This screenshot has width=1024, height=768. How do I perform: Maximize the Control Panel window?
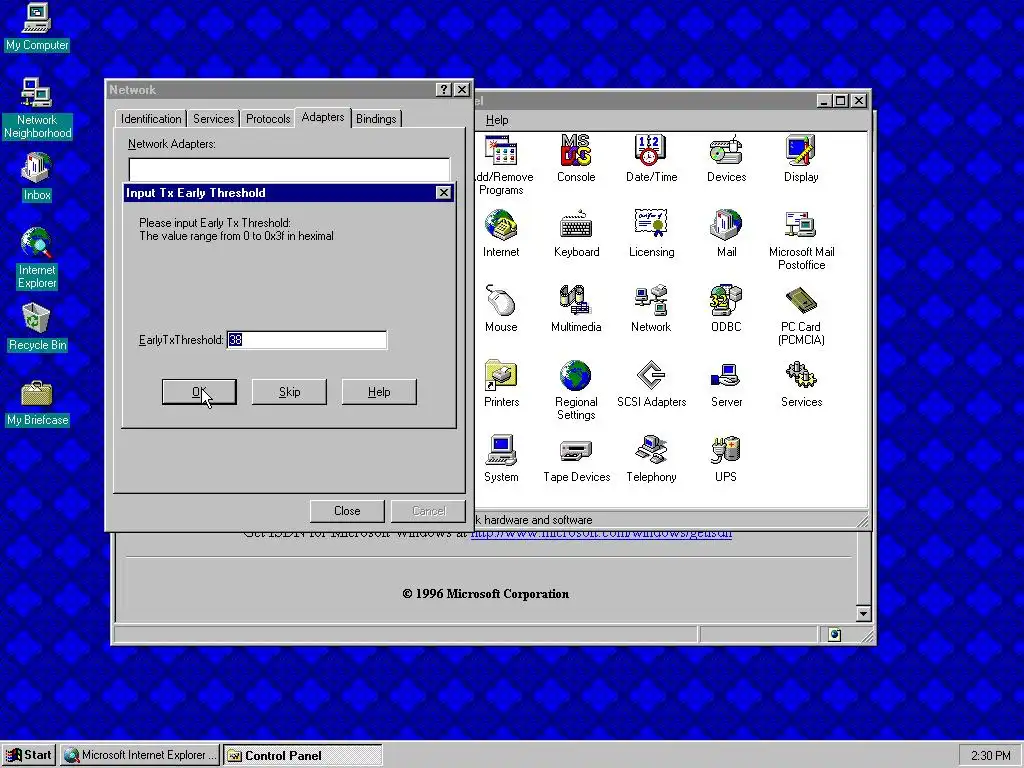point(841,101)
